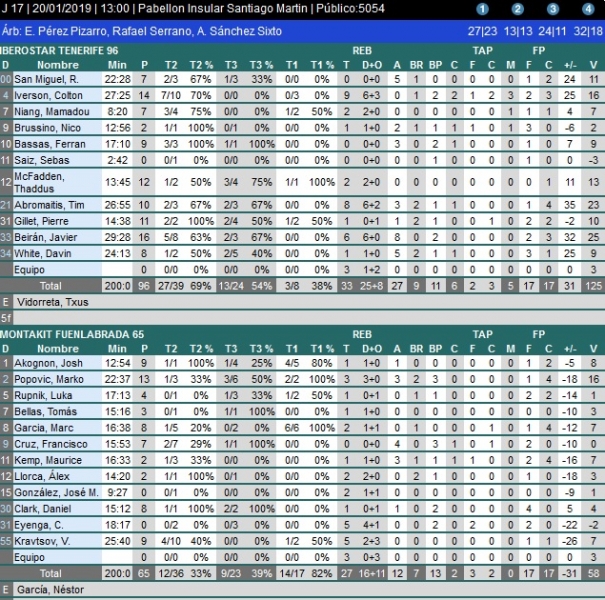The height and width of the screenshot is (600, 605).
Task: Click Fuenlabrada Total points cell 65
Action: [144, 574]
